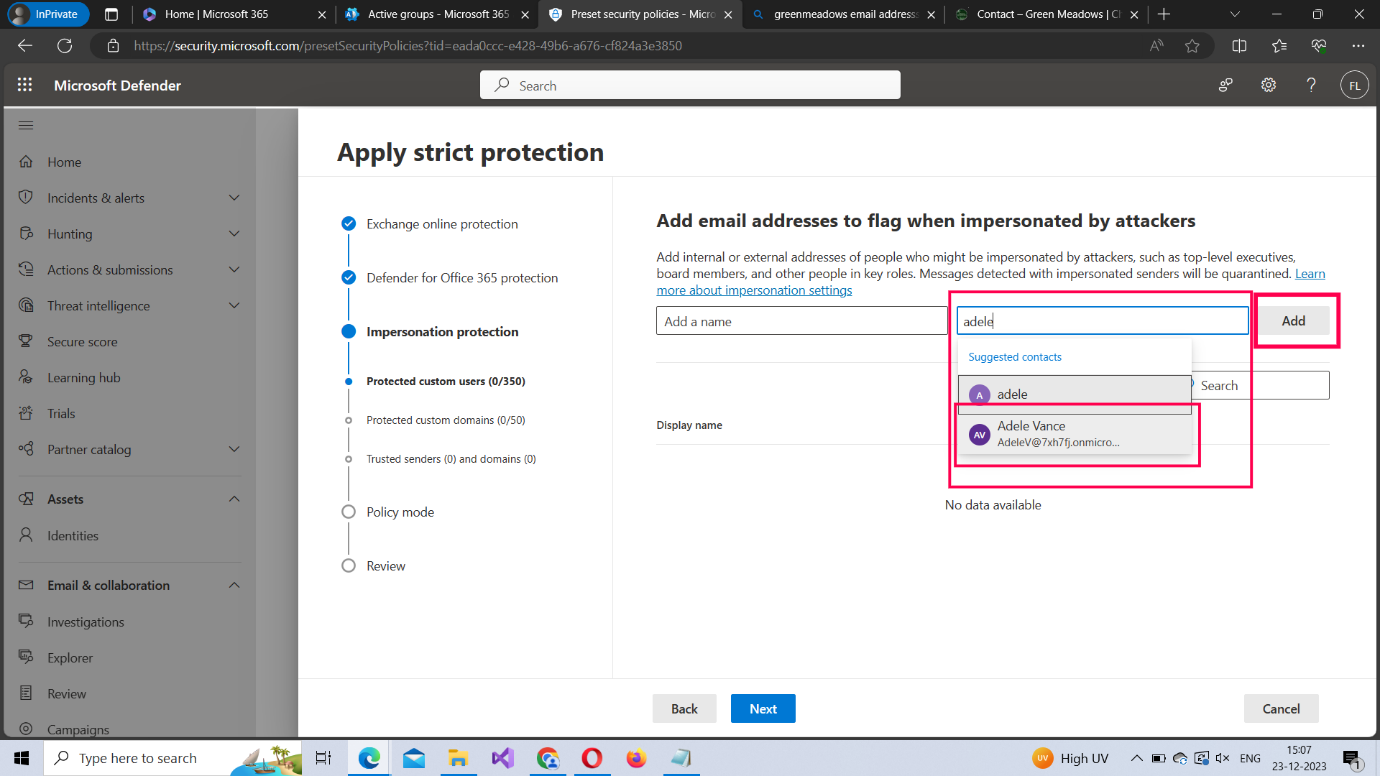Image resolution: width=1380 pixels, height=776 pixels.
Task: Open the app launcher waffle icon
Action: point(25,85)
